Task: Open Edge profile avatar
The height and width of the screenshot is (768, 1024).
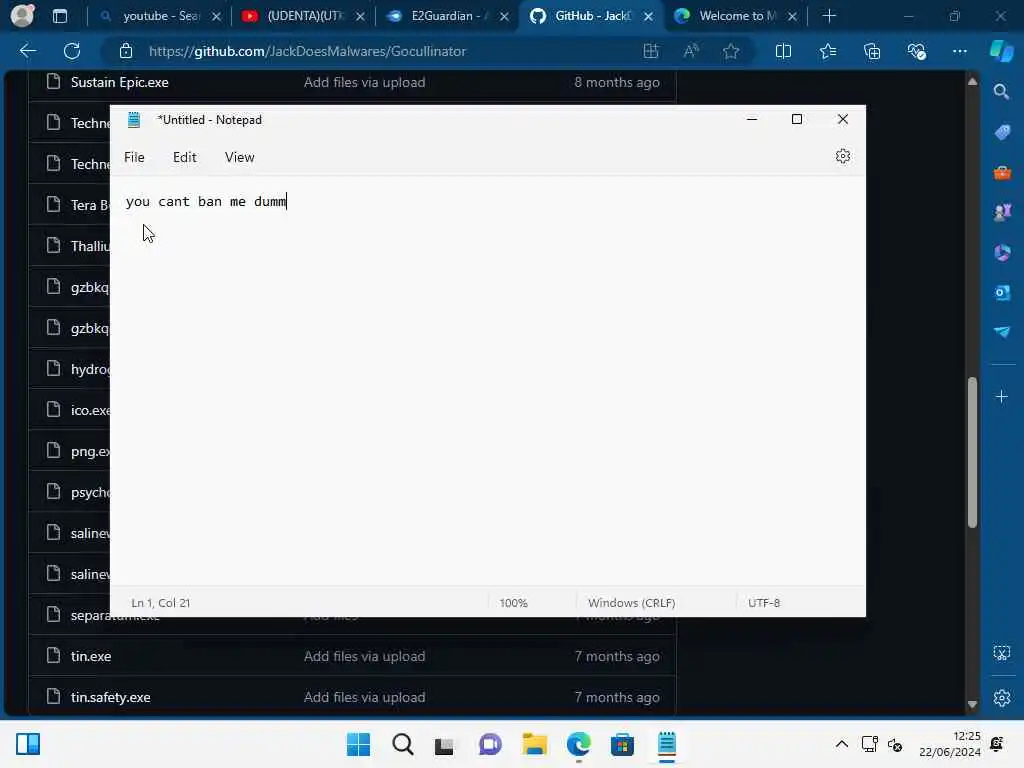Action: click(x=22, y=16)
